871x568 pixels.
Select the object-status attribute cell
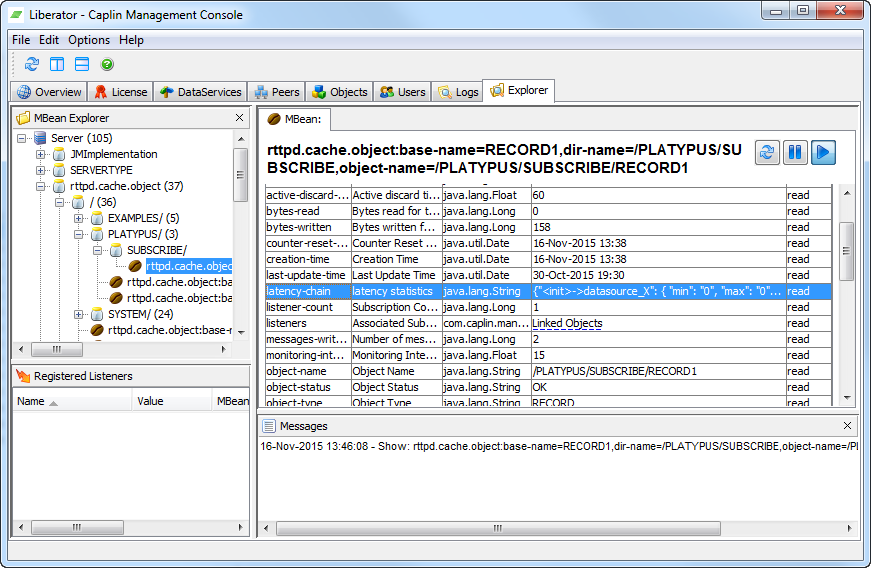click(308, 387)
